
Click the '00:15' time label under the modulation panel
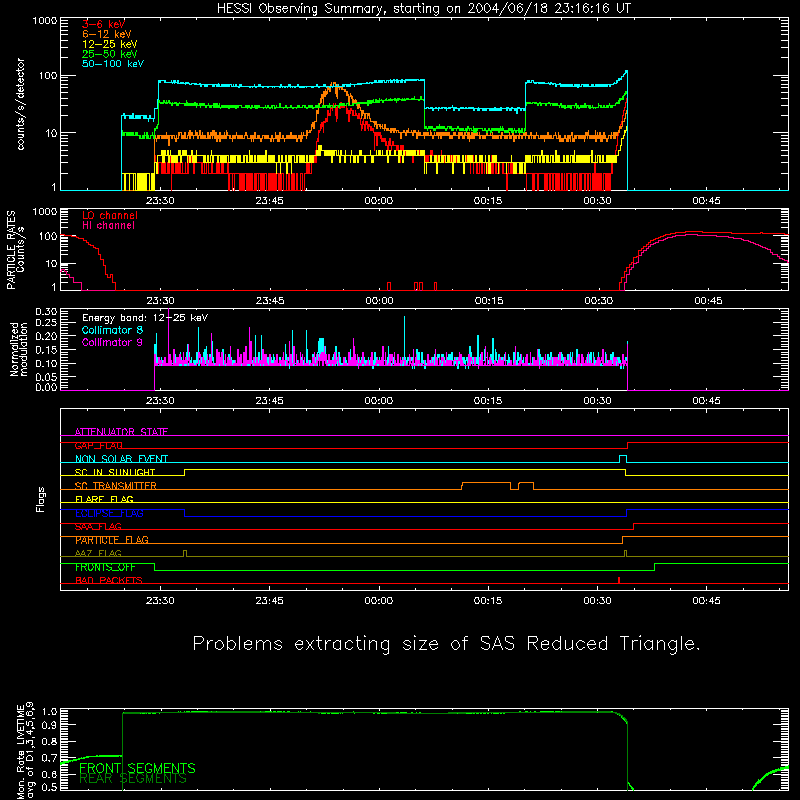(x=488, y=401)
